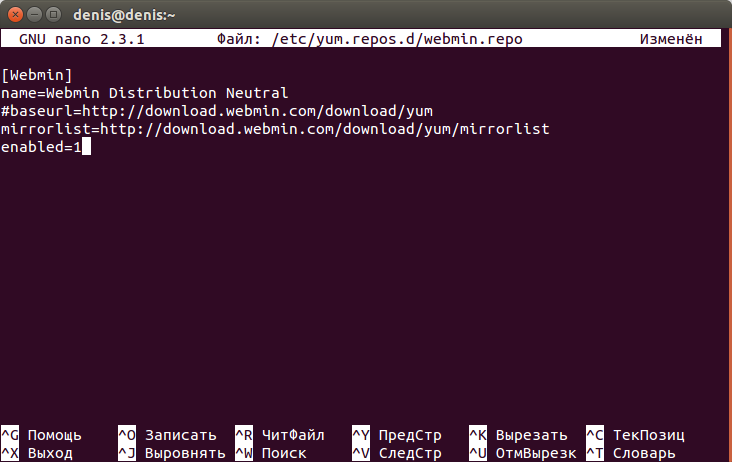Click the ^C ТекПозиц cursor position shortcut
732x462 pixels.
click(635, 435)
